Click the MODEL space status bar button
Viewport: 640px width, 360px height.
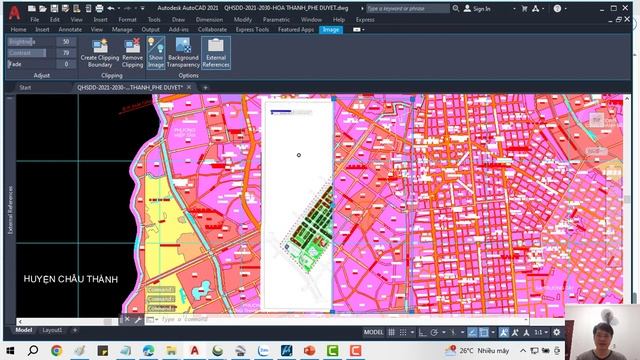click(x=373, y=332)
